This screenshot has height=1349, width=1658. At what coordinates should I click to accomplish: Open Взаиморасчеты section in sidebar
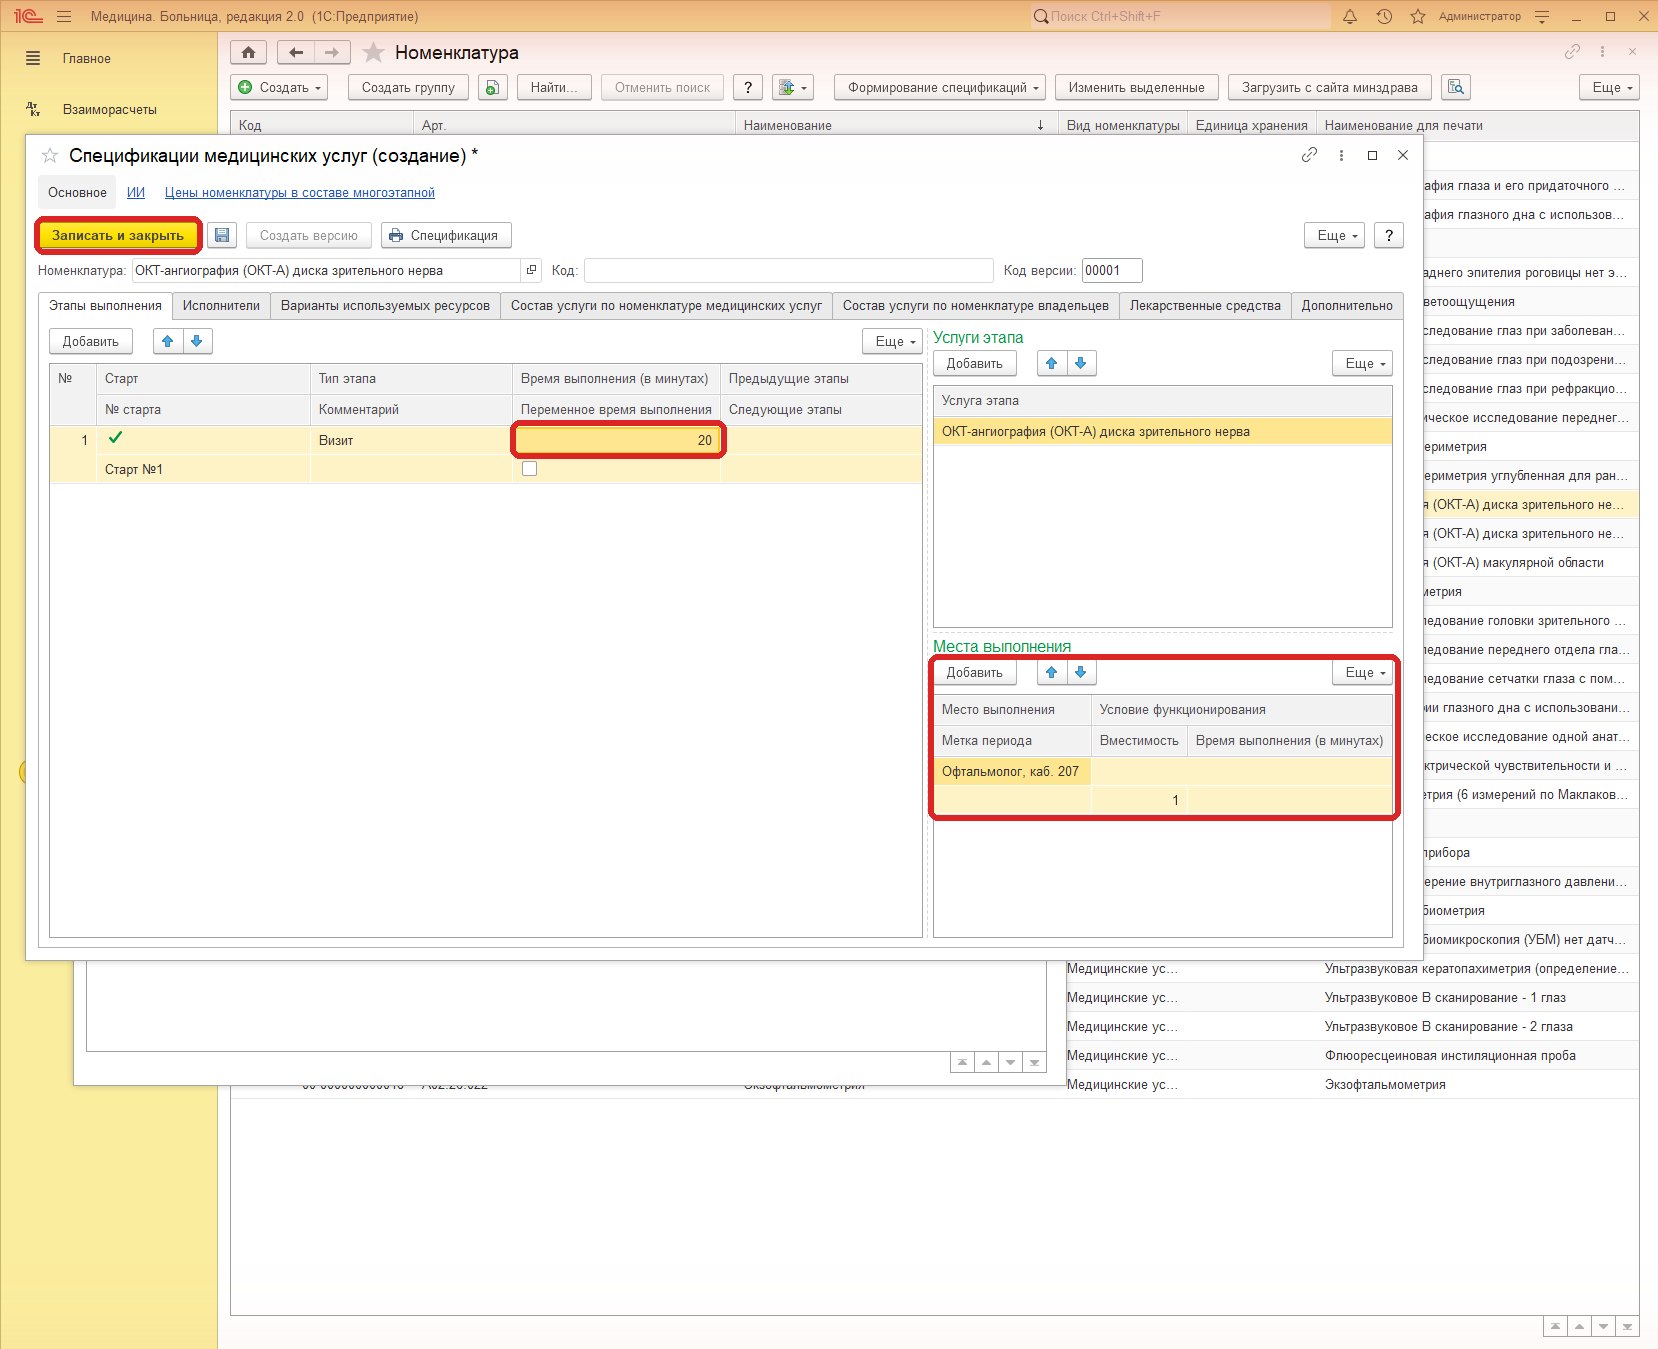tap(109, 109)
